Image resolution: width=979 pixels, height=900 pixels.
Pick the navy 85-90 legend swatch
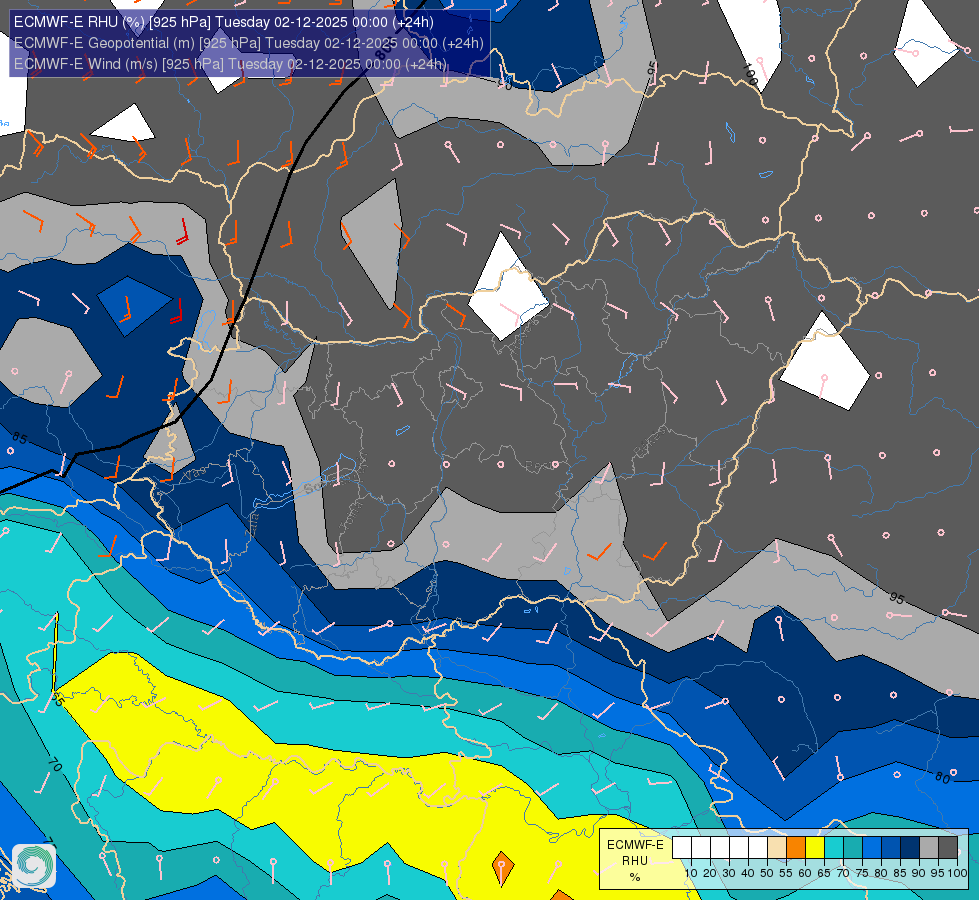(910, 848)
